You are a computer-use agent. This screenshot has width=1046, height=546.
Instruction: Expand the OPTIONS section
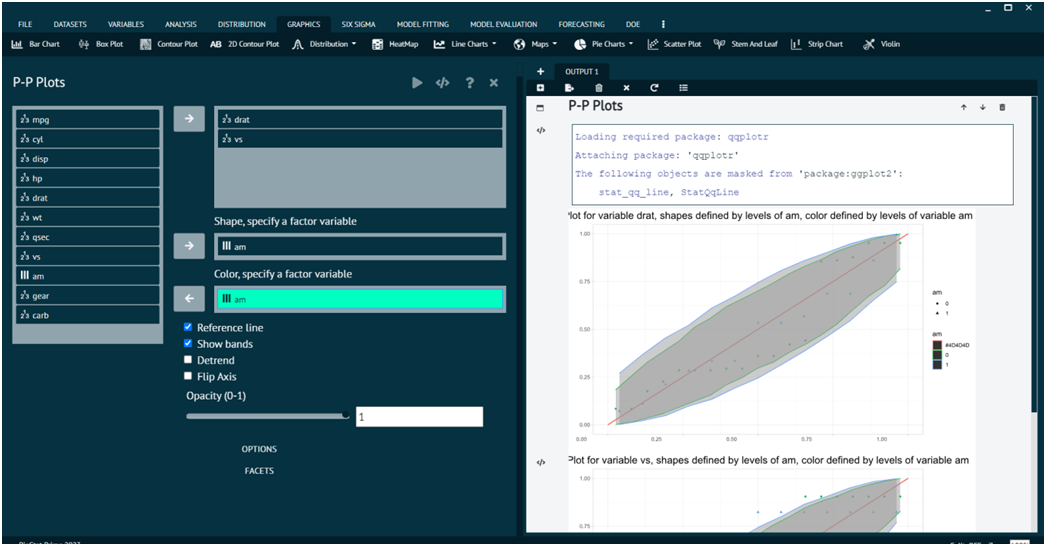pyautogui.click(x=259, y=449)
